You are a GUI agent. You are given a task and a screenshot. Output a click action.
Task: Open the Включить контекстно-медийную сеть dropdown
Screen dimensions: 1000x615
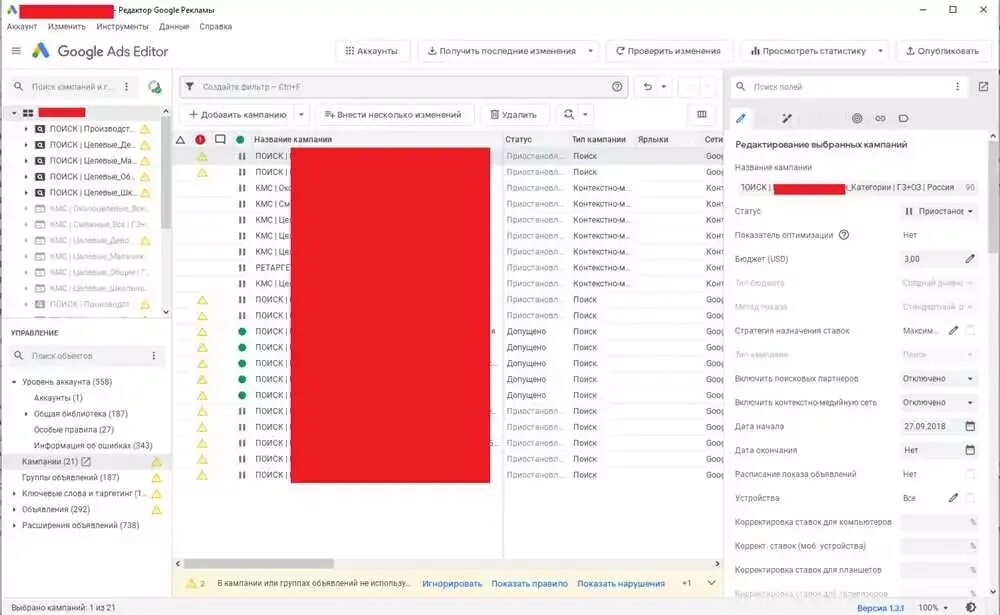pyautogui.click(x=939, y=403)
